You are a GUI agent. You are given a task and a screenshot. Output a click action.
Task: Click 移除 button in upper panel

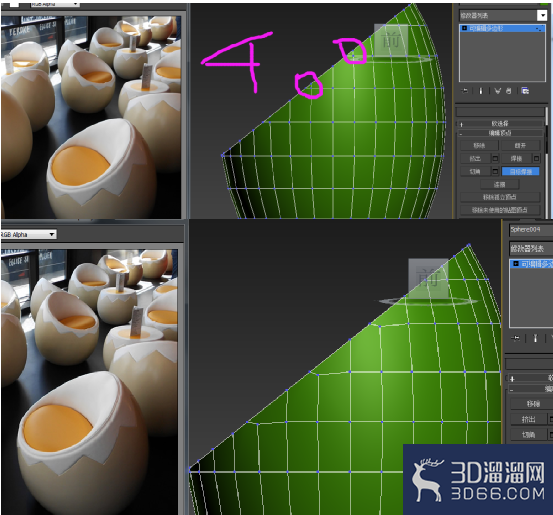[479, 145]
